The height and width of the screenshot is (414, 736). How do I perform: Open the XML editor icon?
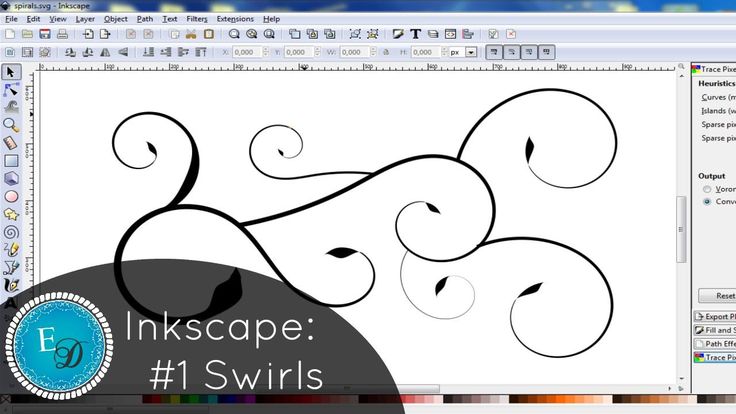click(450, 34)
